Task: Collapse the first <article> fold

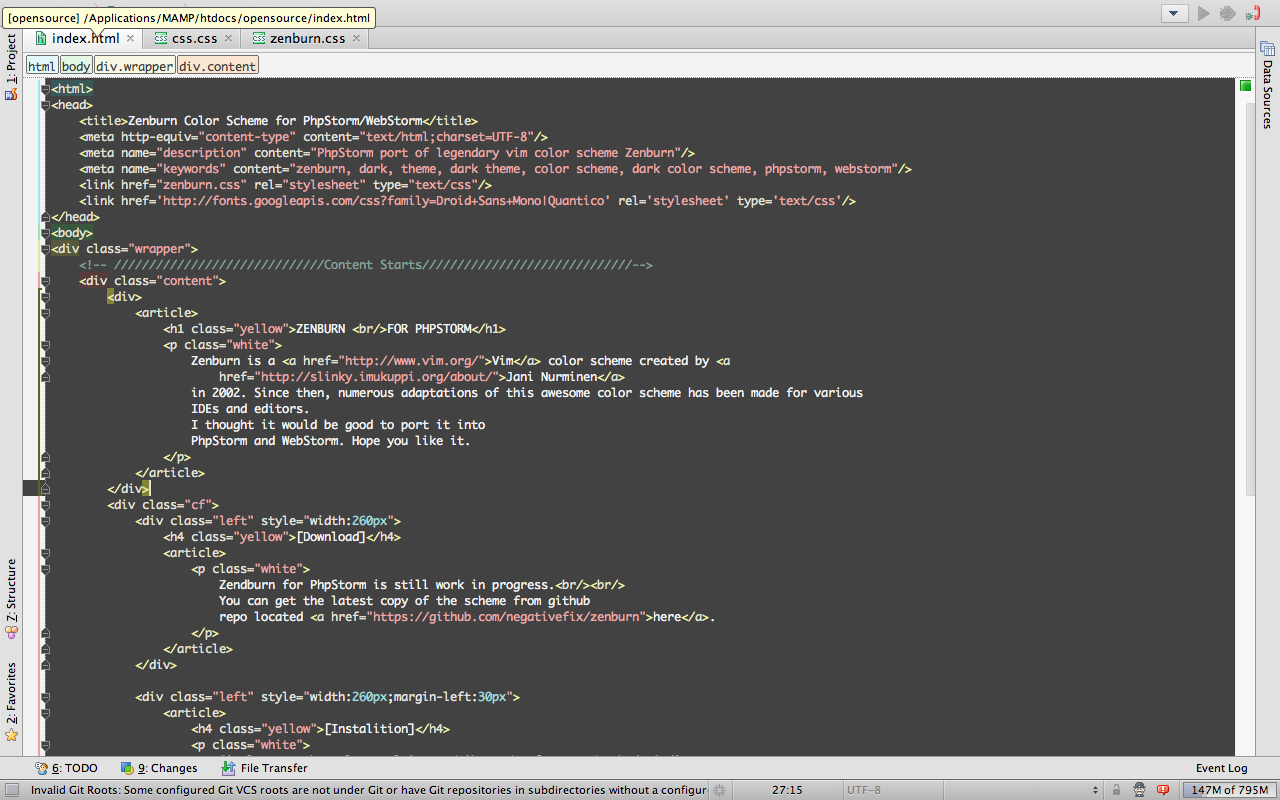Action: (x=45, y=313)
